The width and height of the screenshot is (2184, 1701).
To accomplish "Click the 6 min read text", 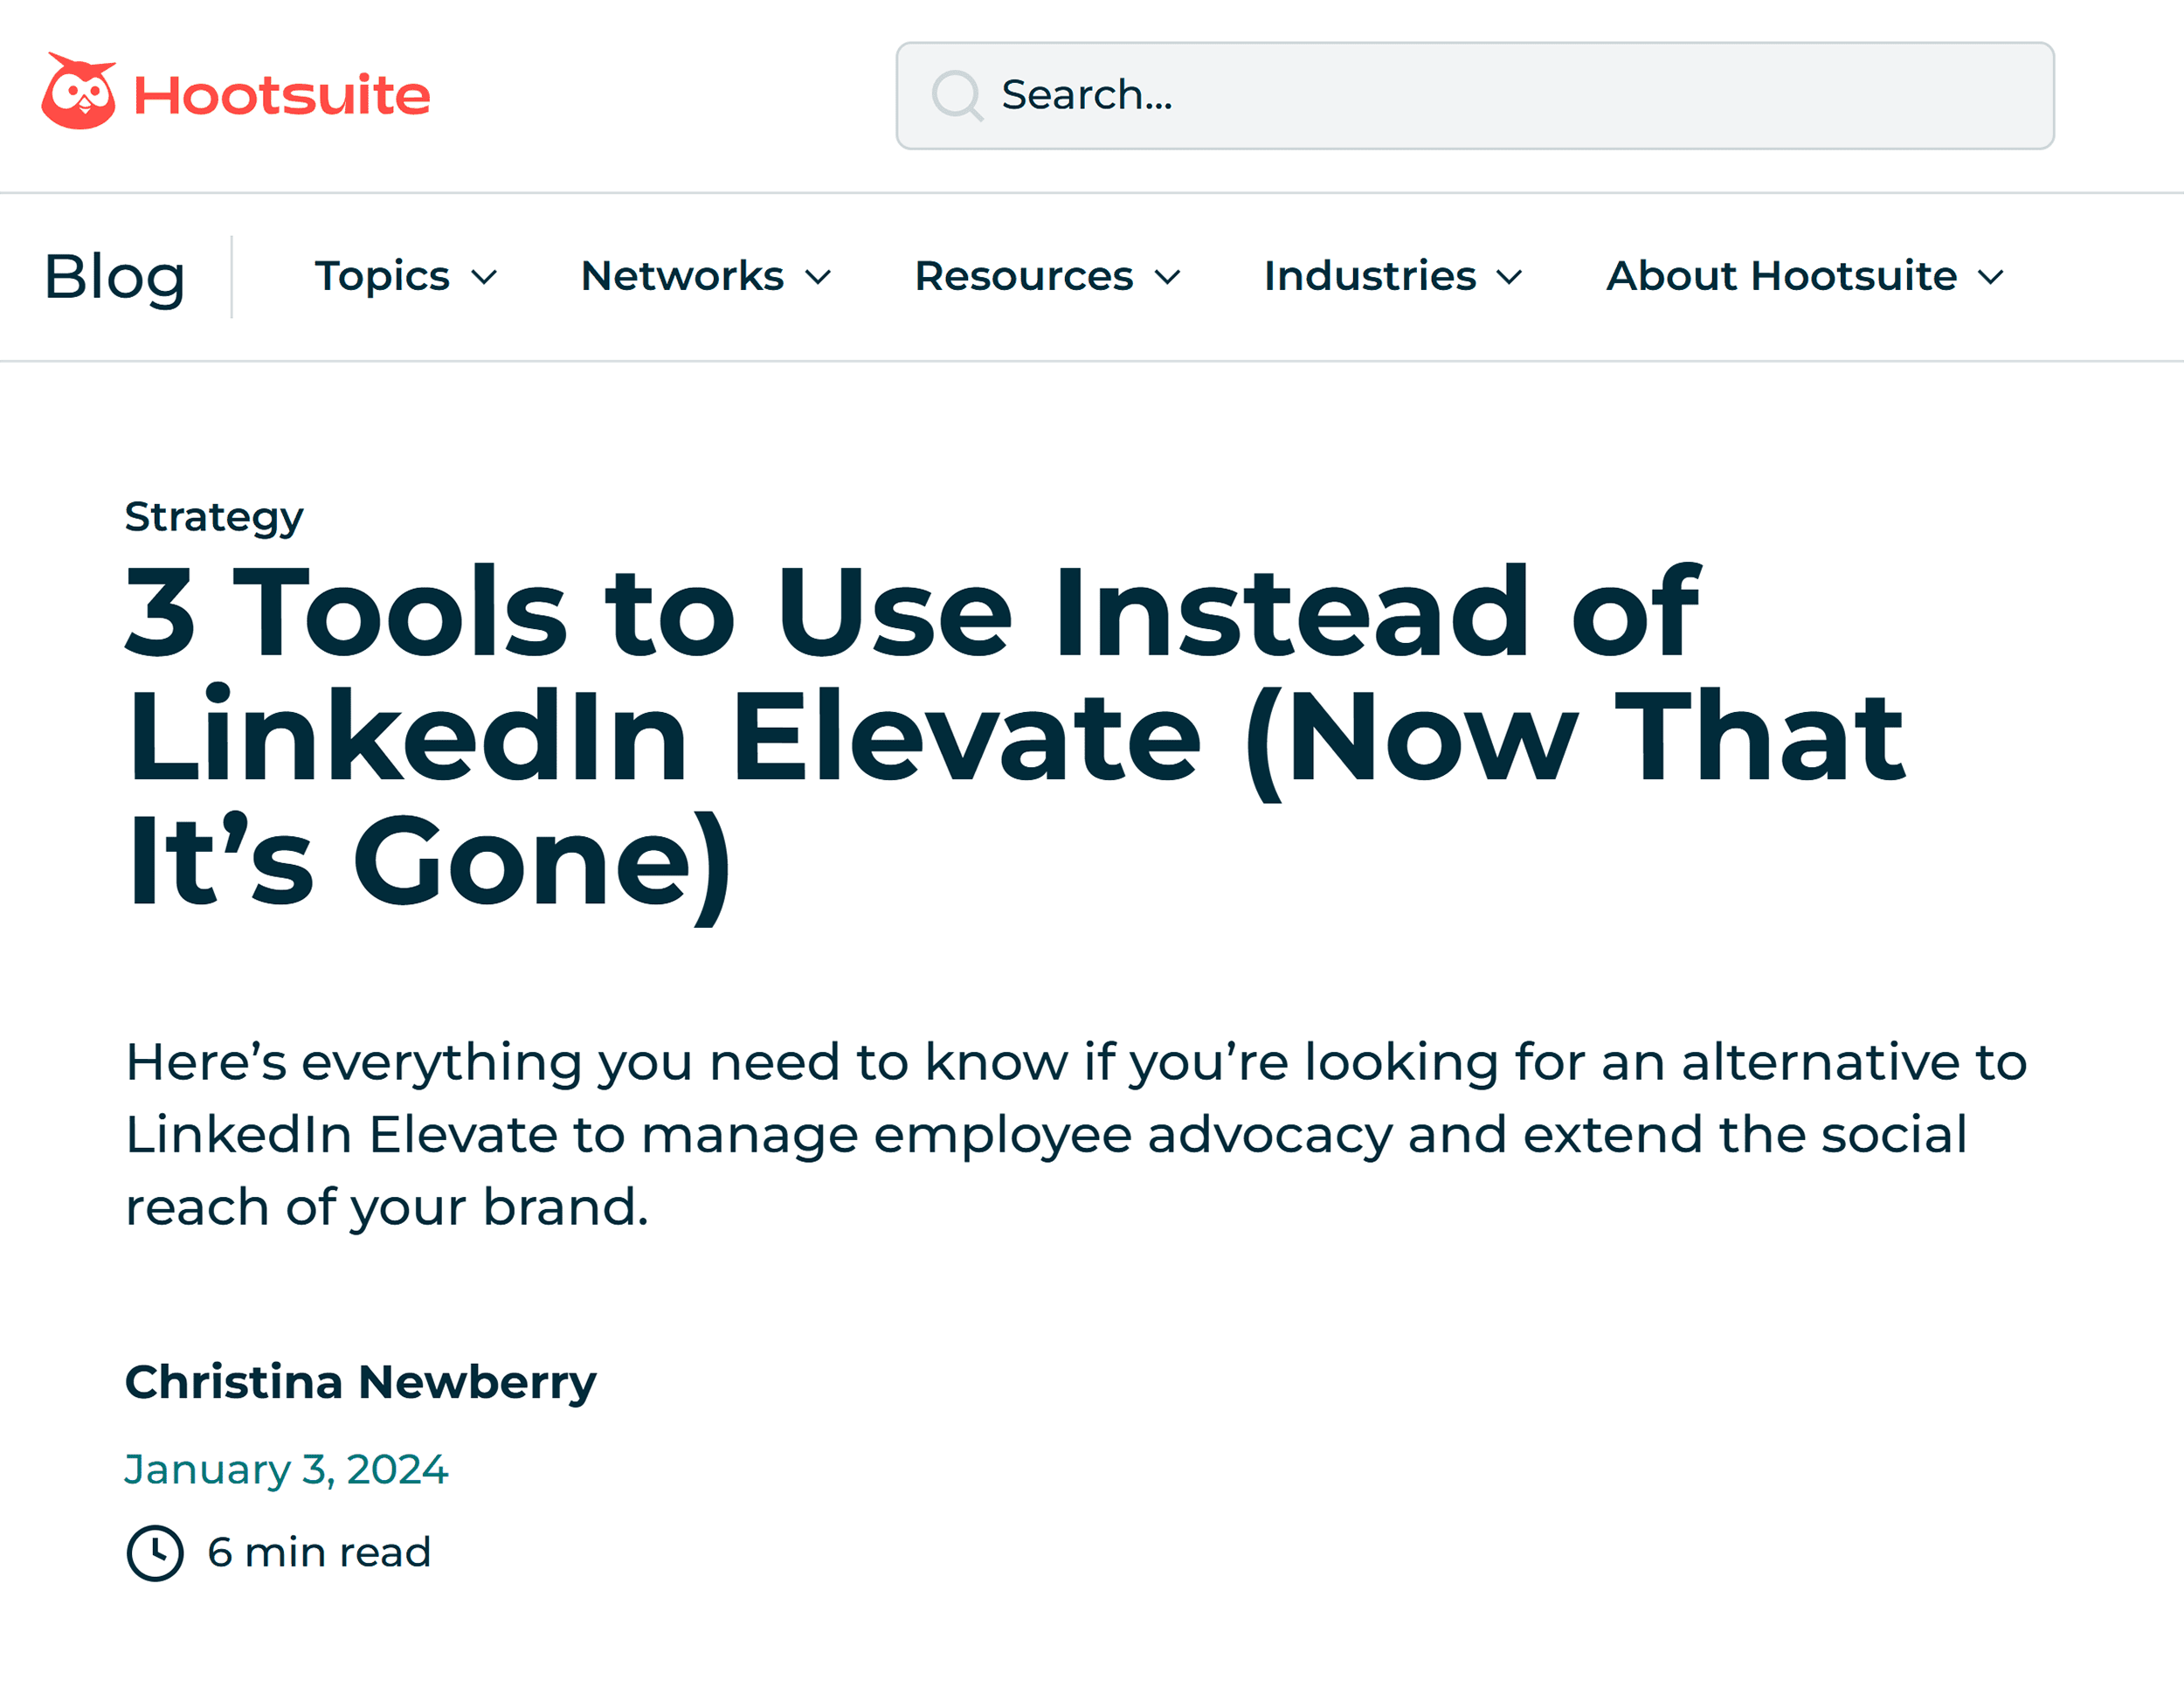I will pyautogui.click(x=319, y=1553).
